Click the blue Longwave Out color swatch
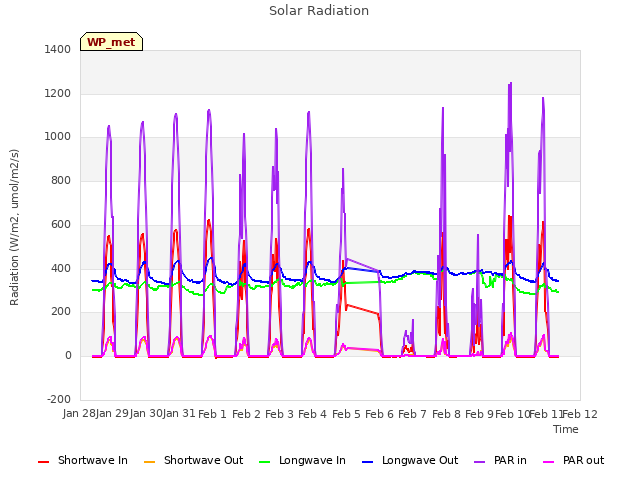Viewport: 640px width, 480px height. click(367, 462)
